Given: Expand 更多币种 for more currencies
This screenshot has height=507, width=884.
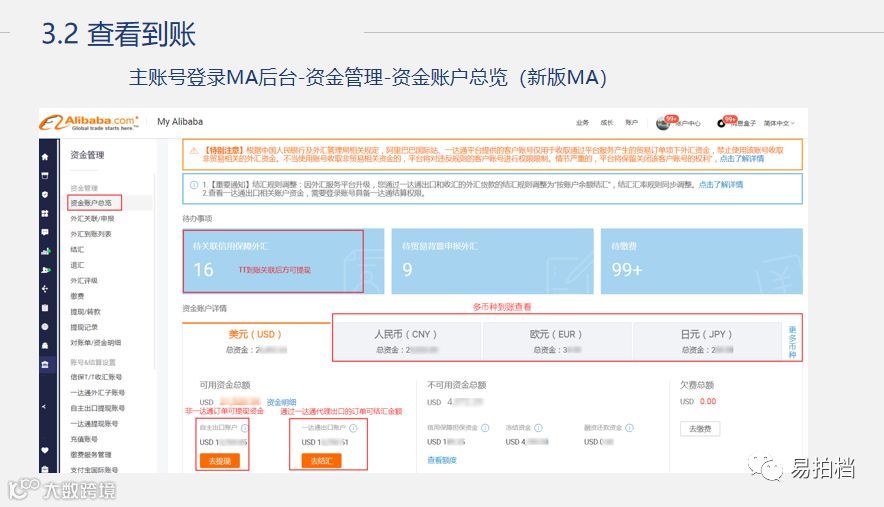Looking at the screenshot, I should click(x=792, y=342).
